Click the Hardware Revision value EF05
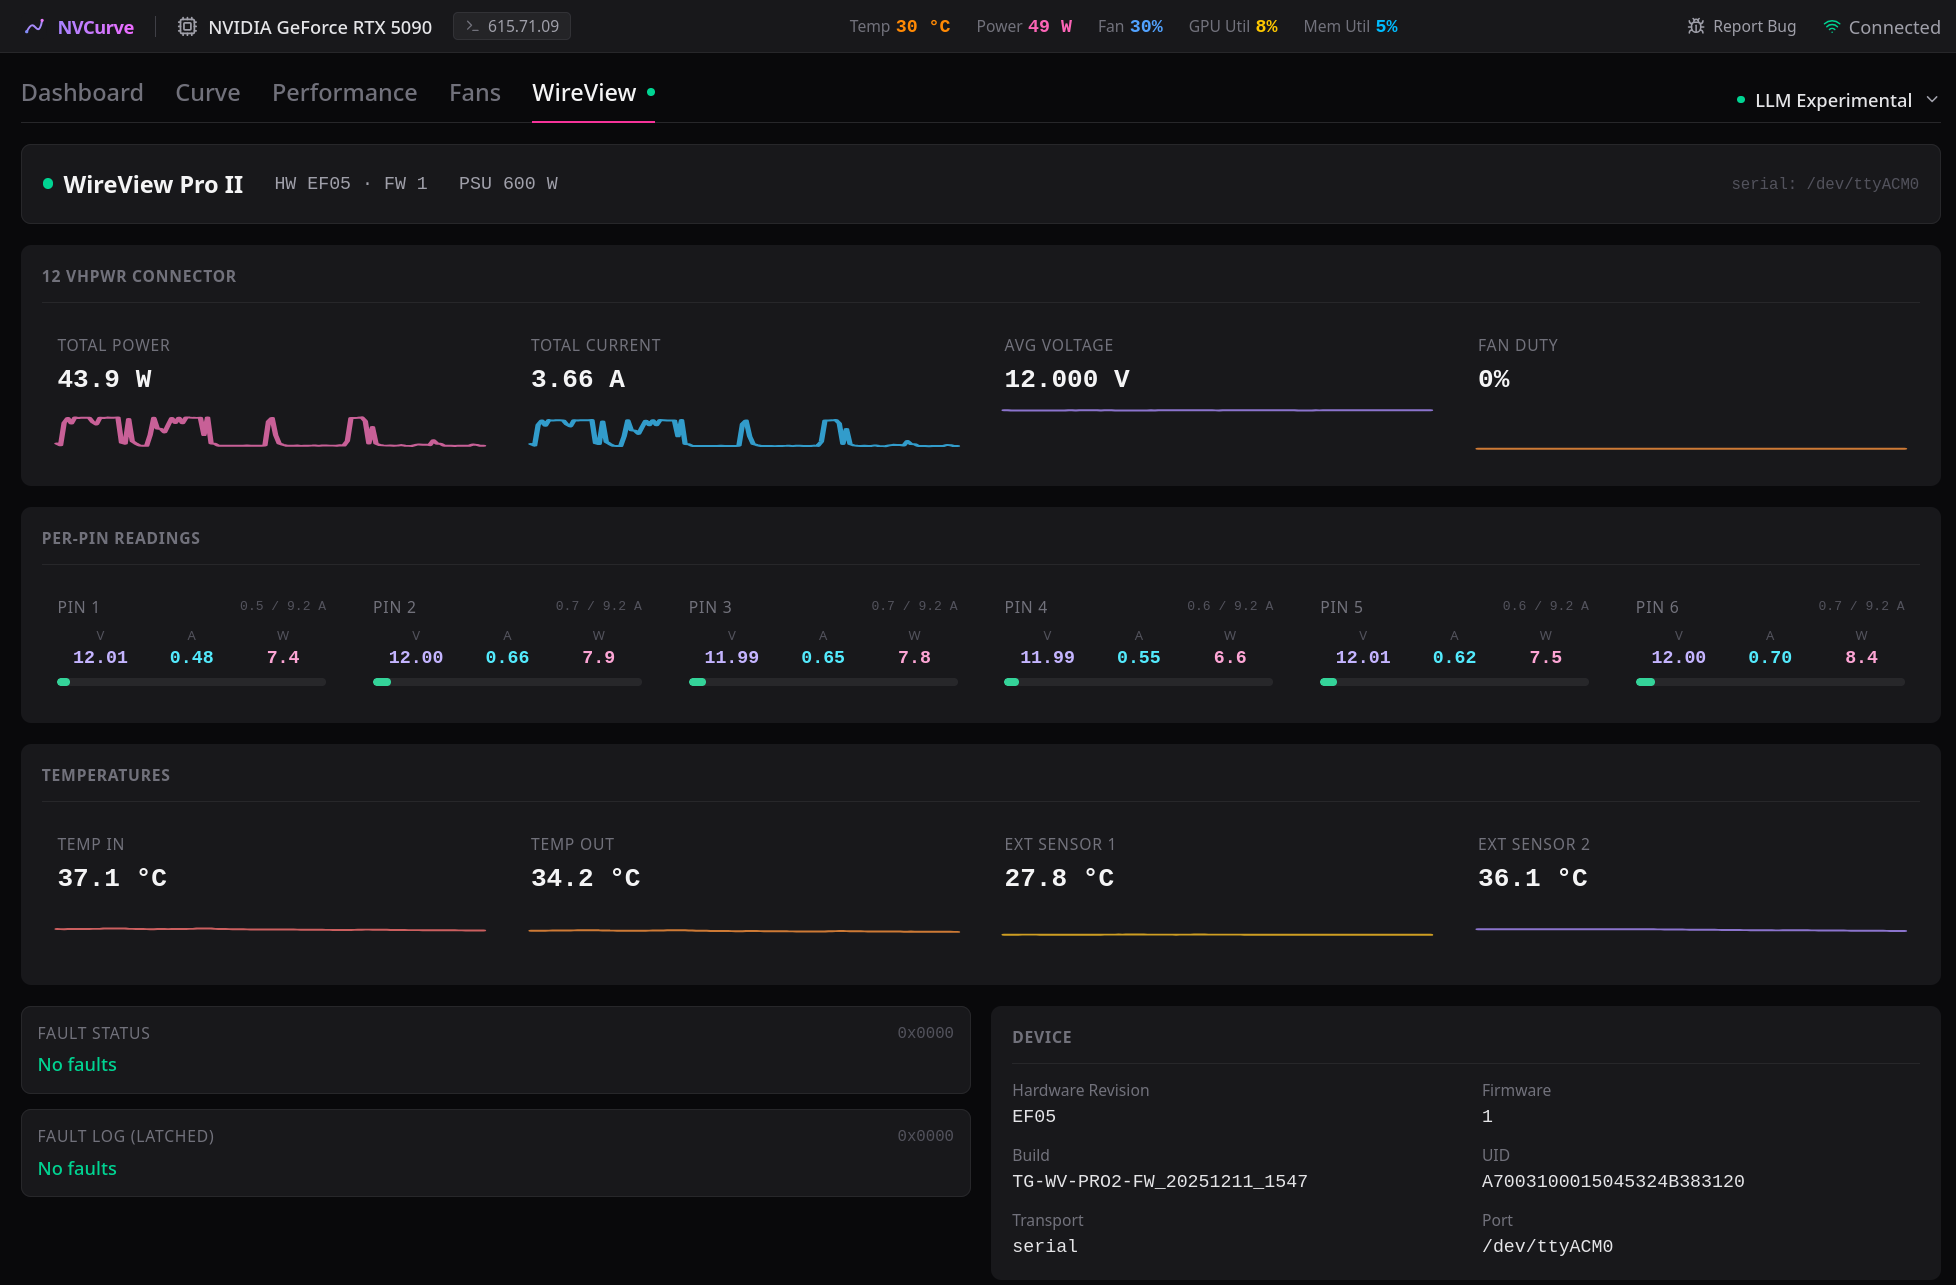This screenshot has height=1285, width=1956. 1034,1116
